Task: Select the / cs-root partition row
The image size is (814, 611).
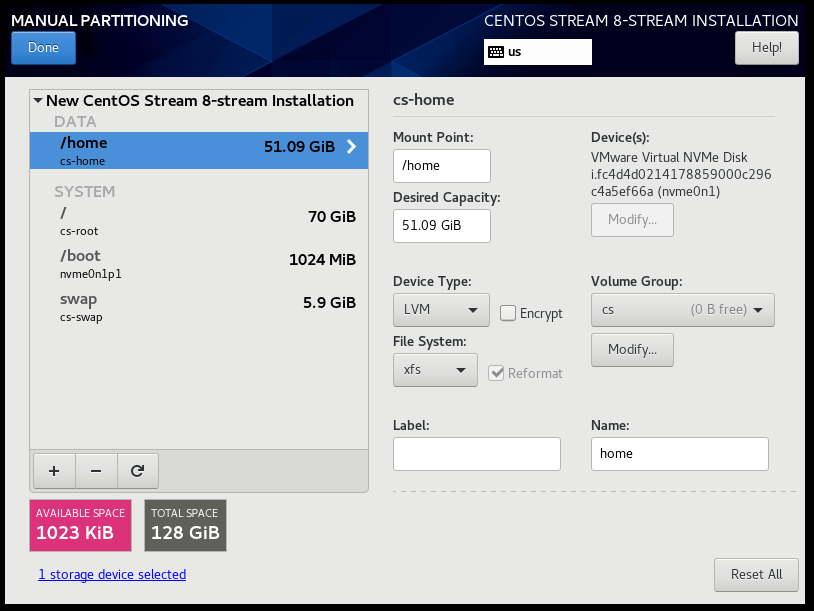Action: tap(199, 221)
